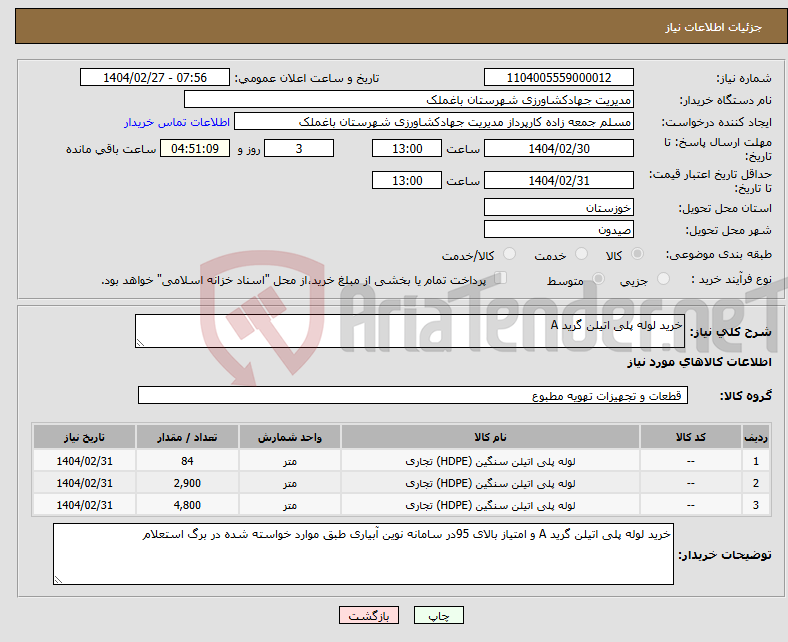Screen dimensions: 788x642
Task: Click quantity 2,900 in row 2
Action: click(187, 483)
